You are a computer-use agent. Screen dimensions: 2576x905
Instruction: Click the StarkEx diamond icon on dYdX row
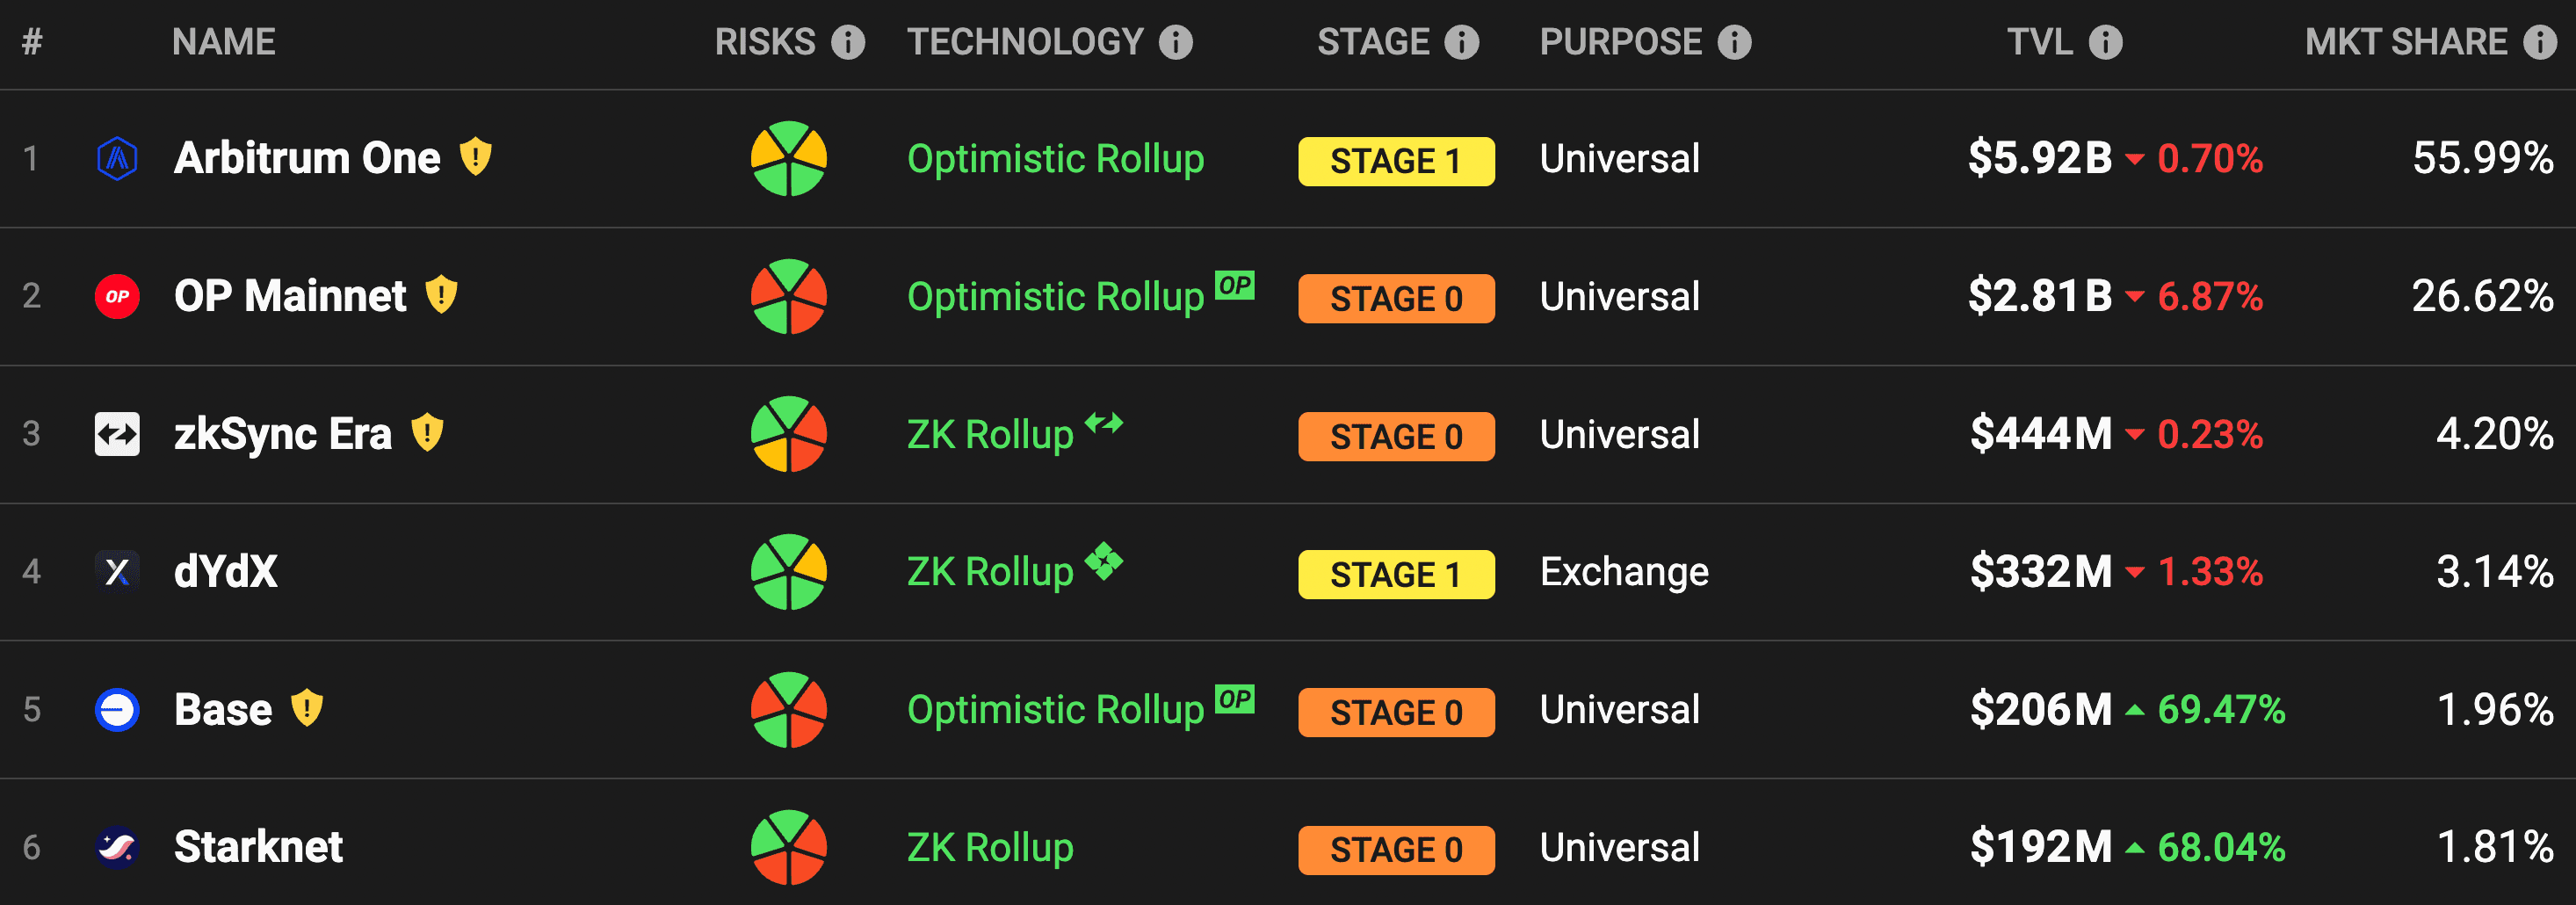click(x=1104, y=560)
